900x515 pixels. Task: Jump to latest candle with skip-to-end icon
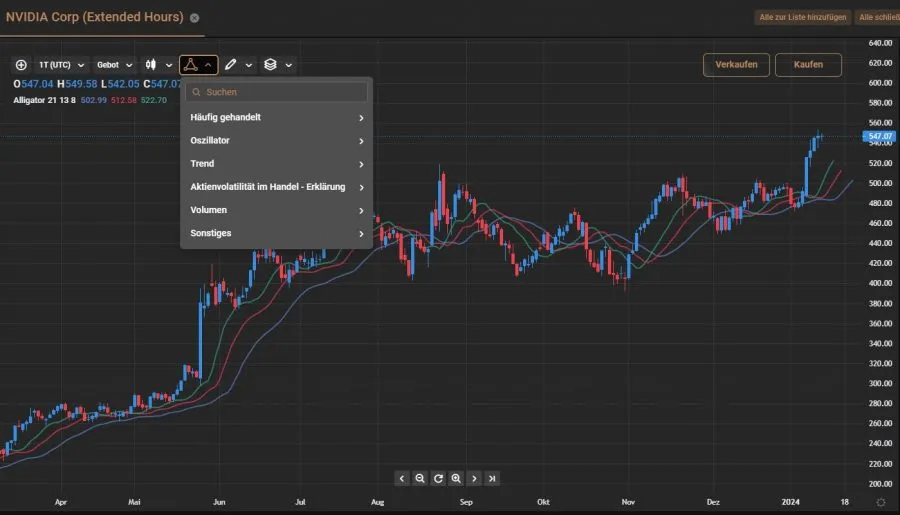click(x=492, y=478)
